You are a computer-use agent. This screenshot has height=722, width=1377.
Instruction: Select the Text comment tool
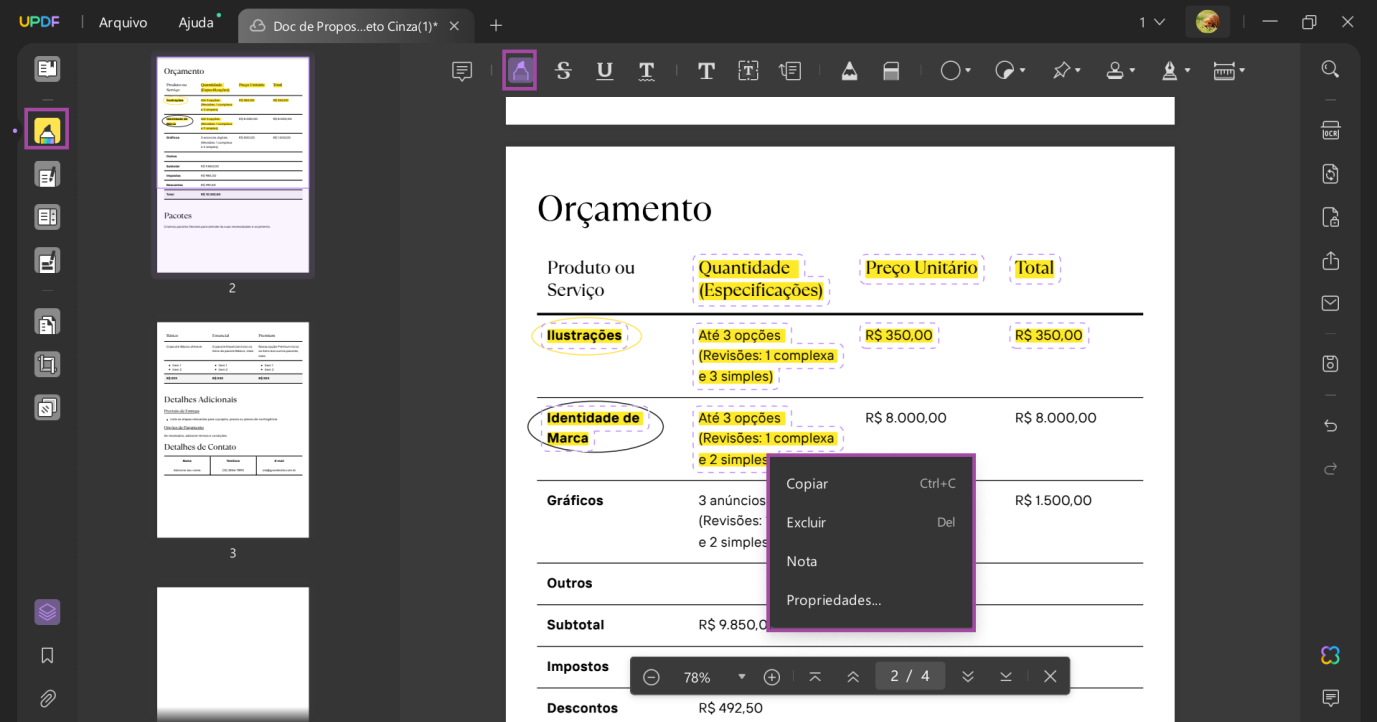[706, 70]
